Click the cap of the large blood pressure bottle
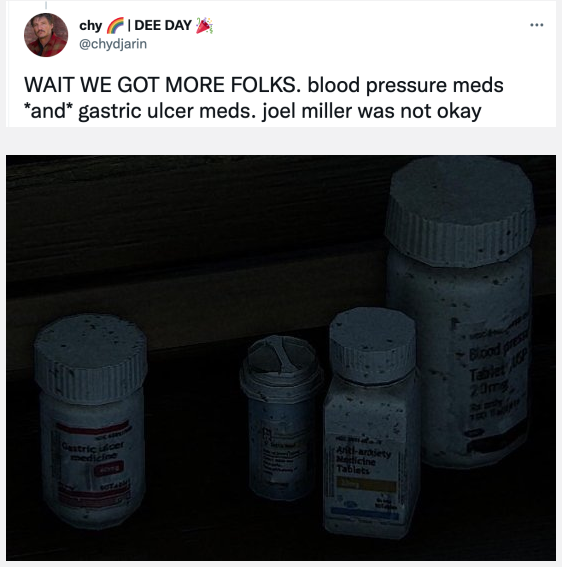This screenshot has height=567, width=562. pos(460,212)
